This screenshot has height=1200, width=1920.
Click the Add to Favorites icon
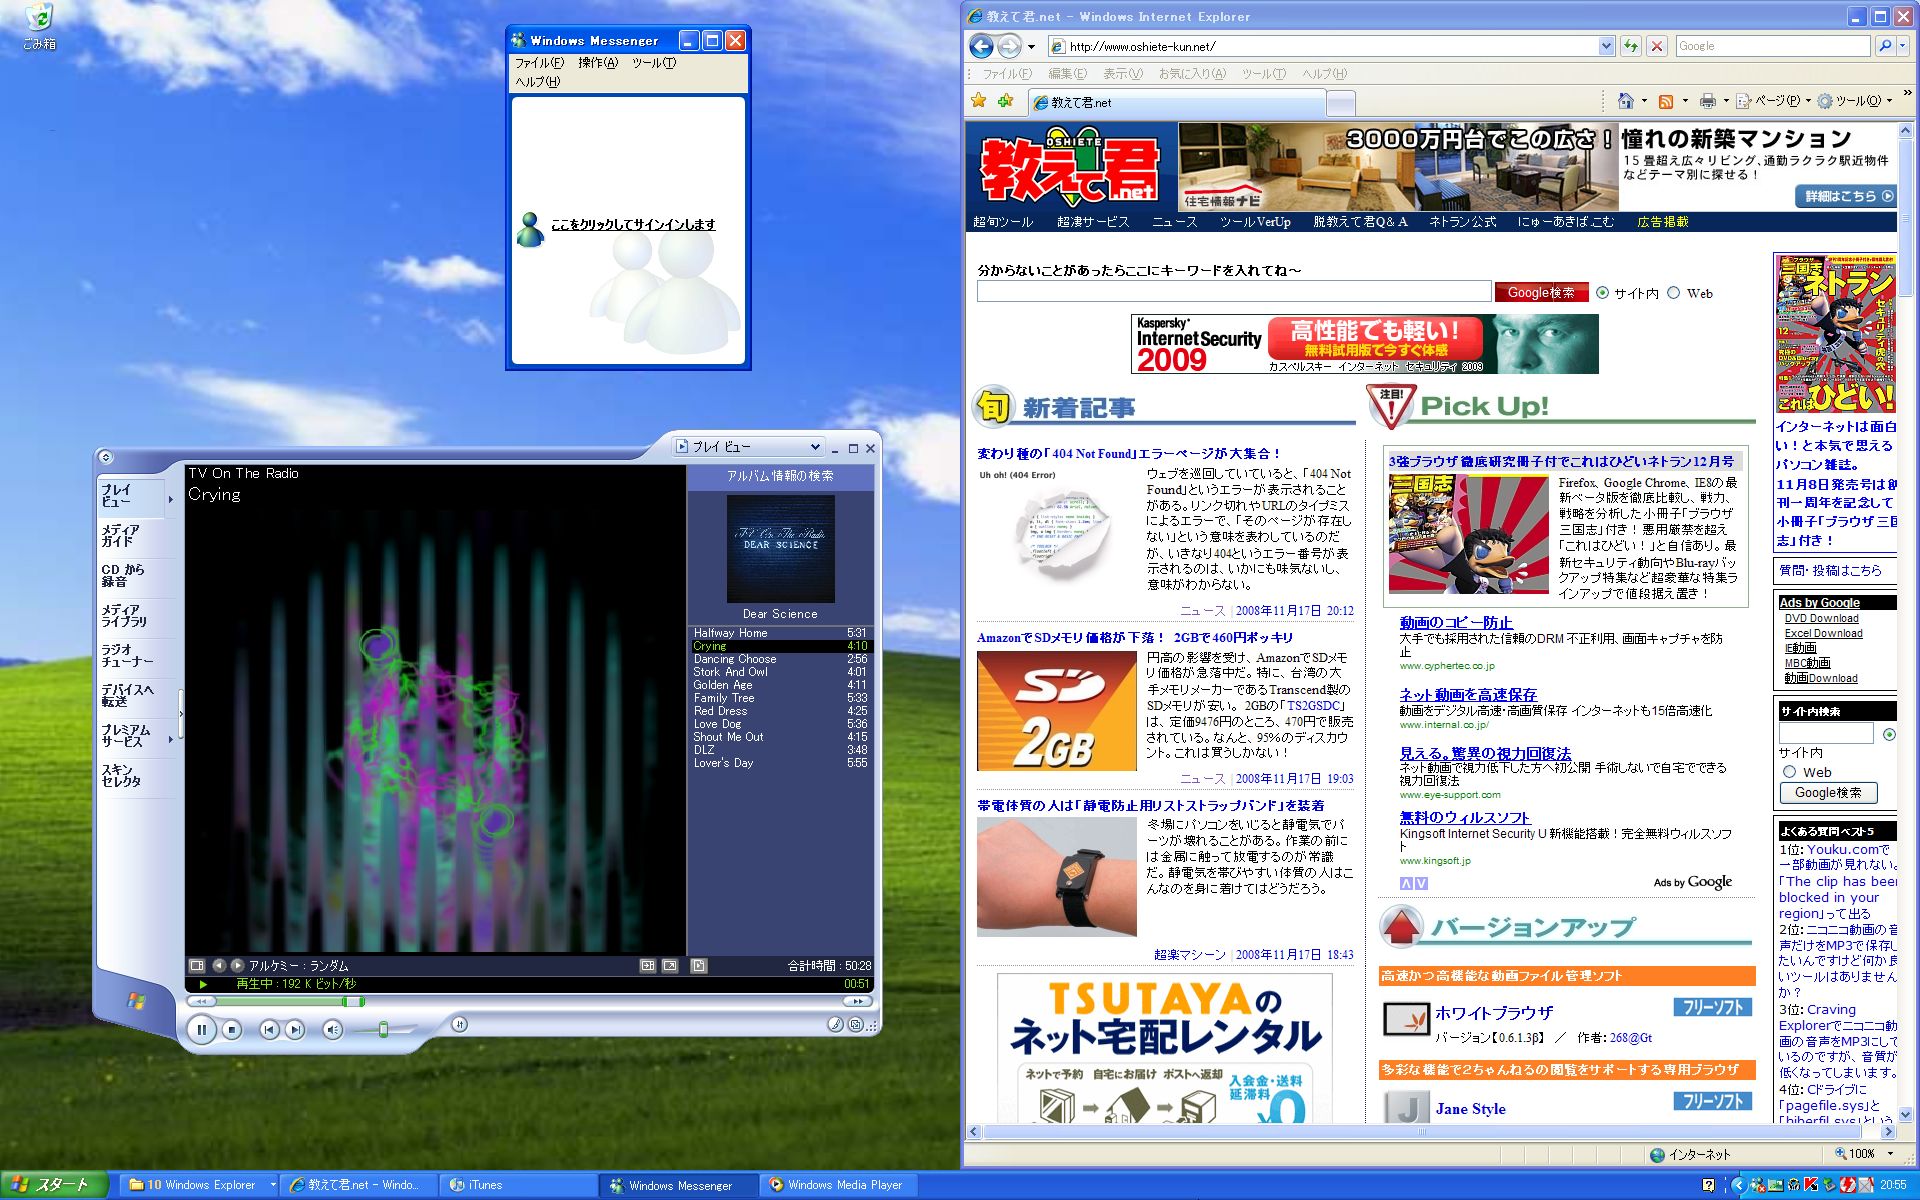1005,101
